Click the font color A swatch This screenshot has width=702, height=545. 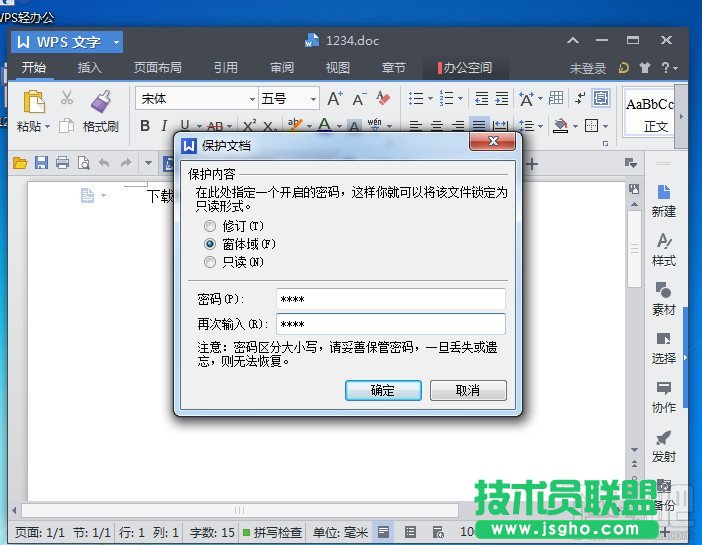point(325,125)
